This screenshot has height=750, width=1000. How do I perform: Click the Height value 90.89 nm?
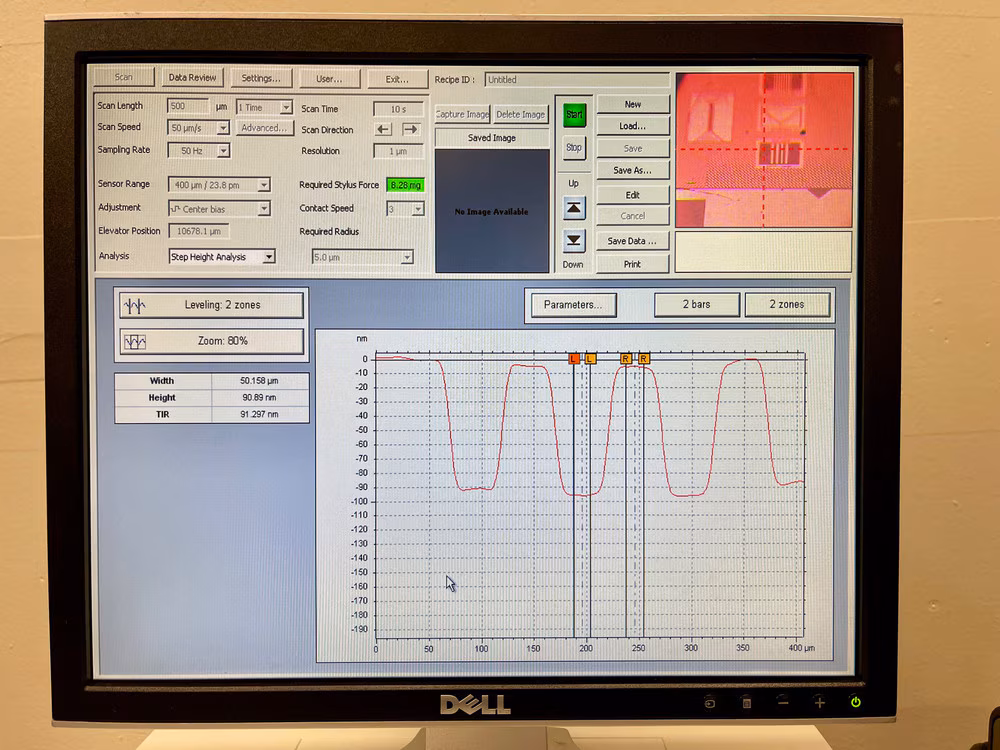(x=260, y=397)
